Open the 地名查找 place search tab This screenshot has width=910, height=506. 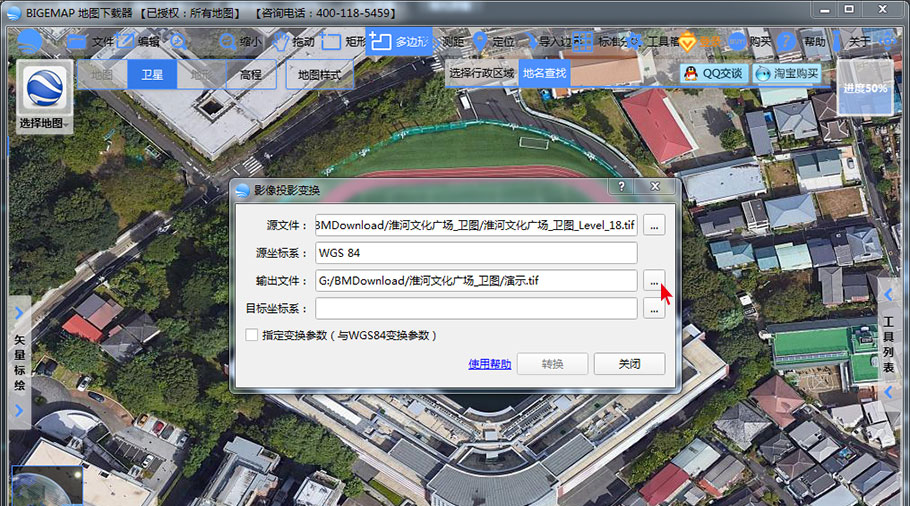pyautogui.click(x=544, y=73)
